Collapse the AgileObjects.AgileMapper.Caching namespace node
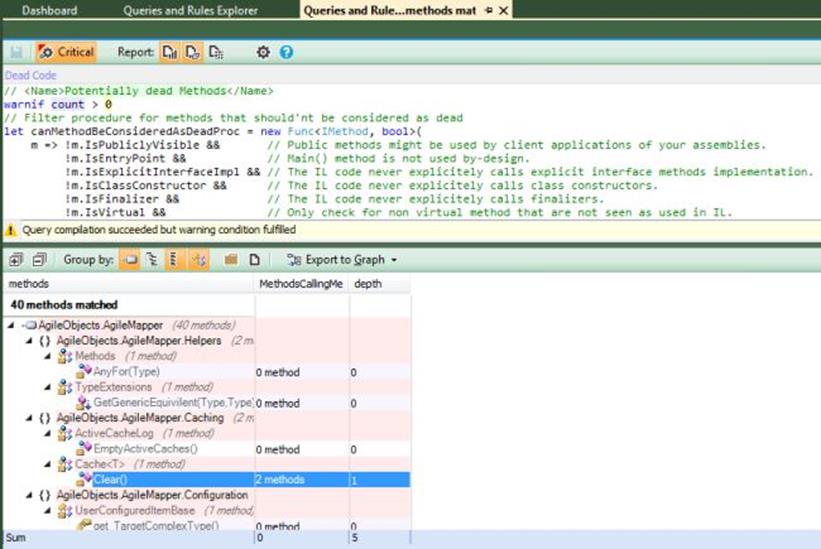This screenshot has height=549, width=821. (29, 418)
